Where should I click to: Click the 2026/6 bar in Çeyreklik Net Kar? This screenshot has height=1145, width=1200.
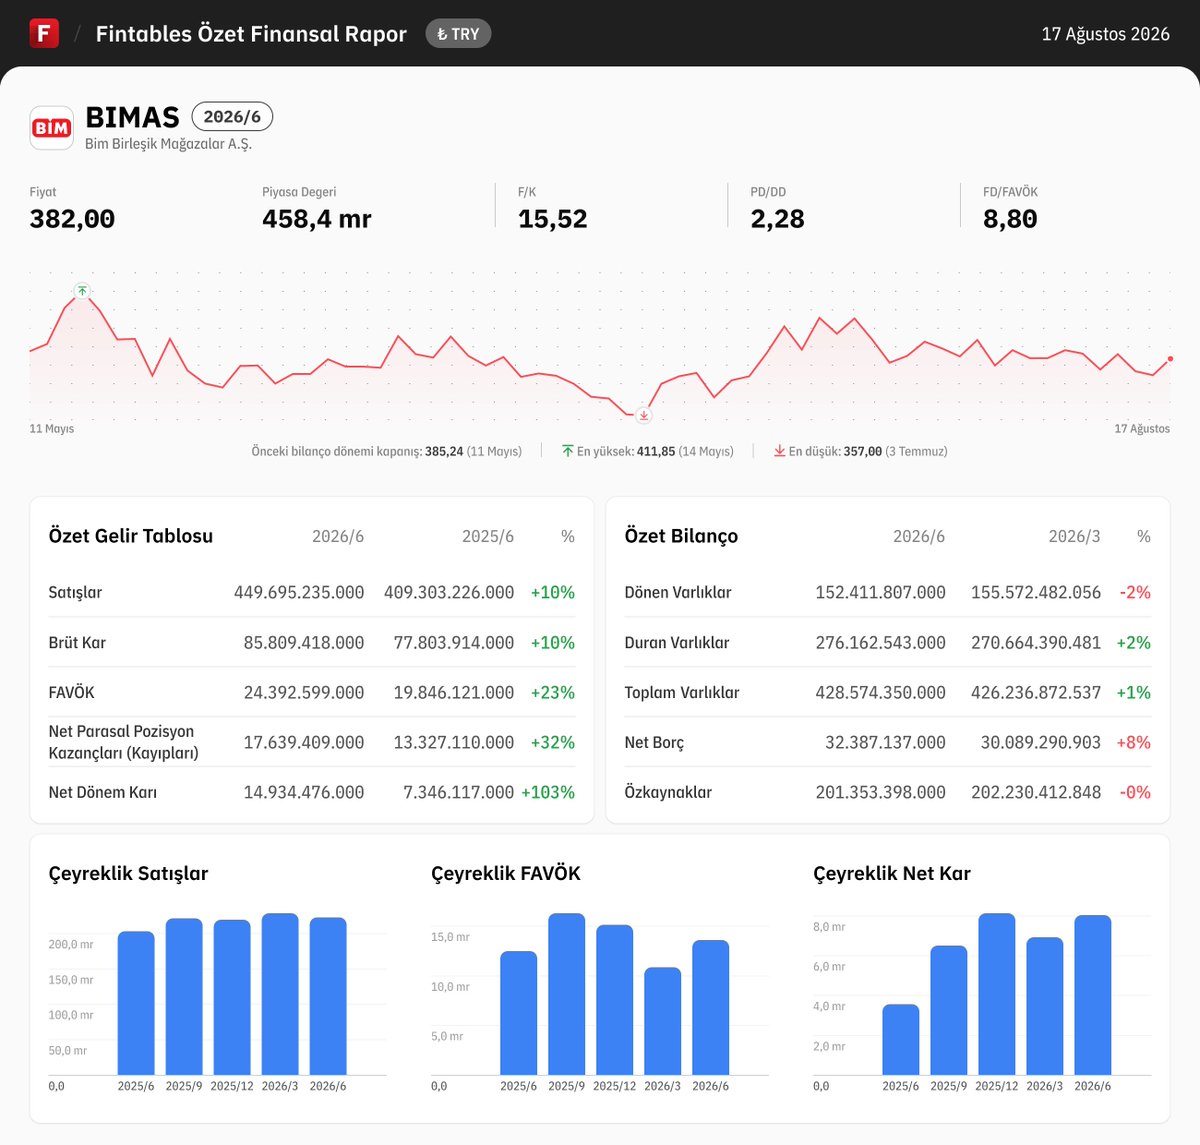pyautogui.click(x=1093, y=995)
